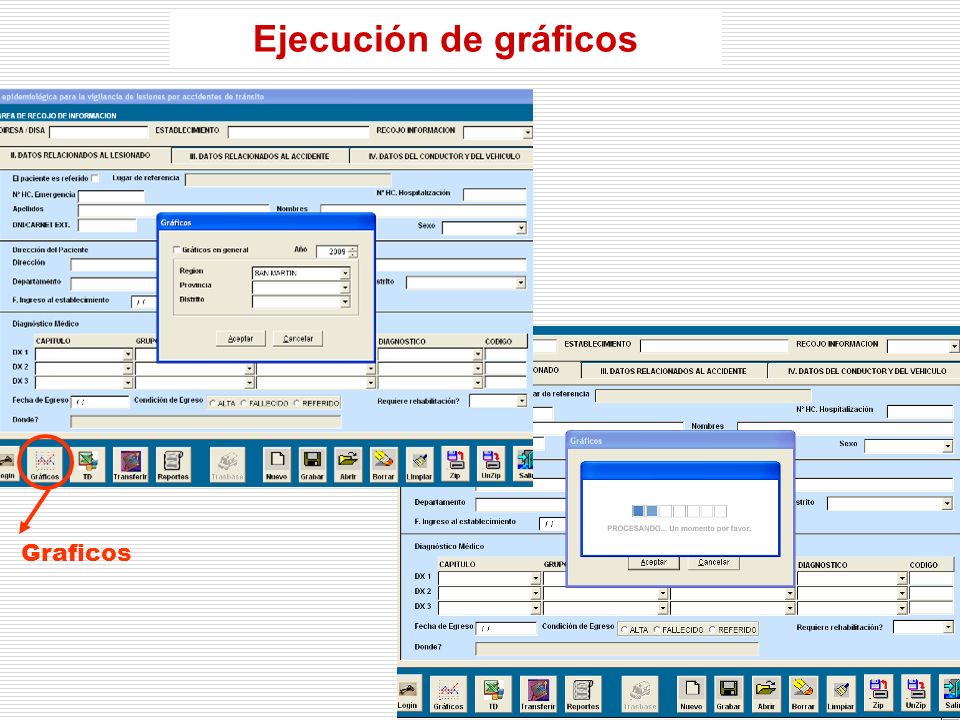This screenshot has height=720, width=960.
Task: Enable 'Gráficos en general' checkbox
Action: [177, 250]
